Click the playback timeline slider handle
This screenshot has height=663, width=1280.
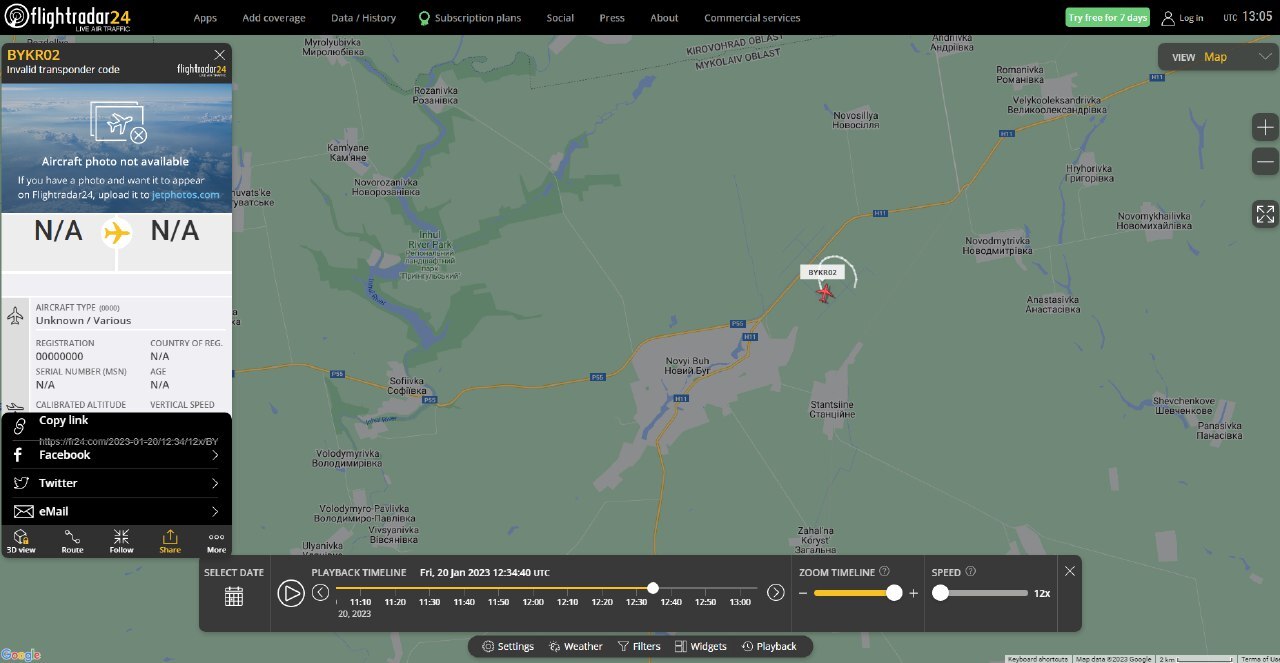click(653, 588)
